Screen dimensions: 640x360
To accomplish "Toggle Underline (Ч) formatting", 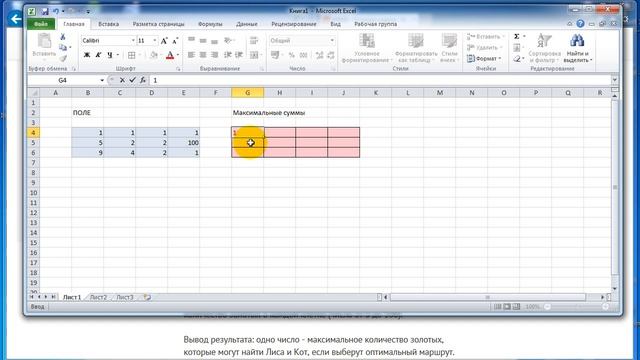I will pos(109,55).
